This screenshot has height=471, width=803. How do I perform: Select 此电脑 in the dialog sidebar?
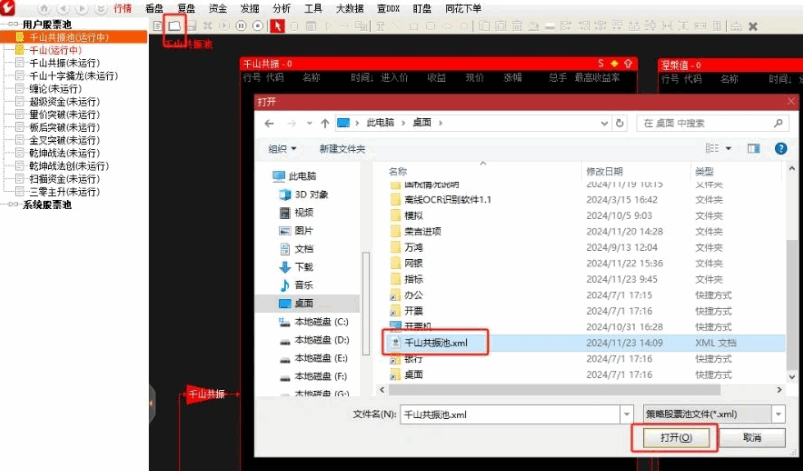[x=302, y=176]
